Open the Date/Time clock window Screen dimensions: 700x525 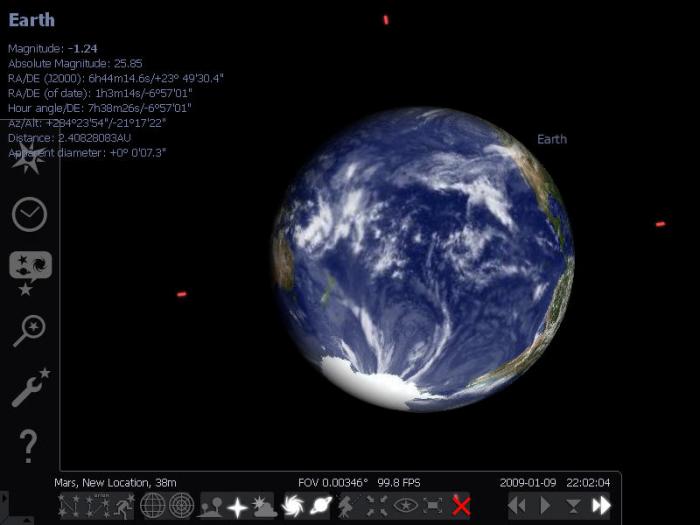tap(29, 214)
